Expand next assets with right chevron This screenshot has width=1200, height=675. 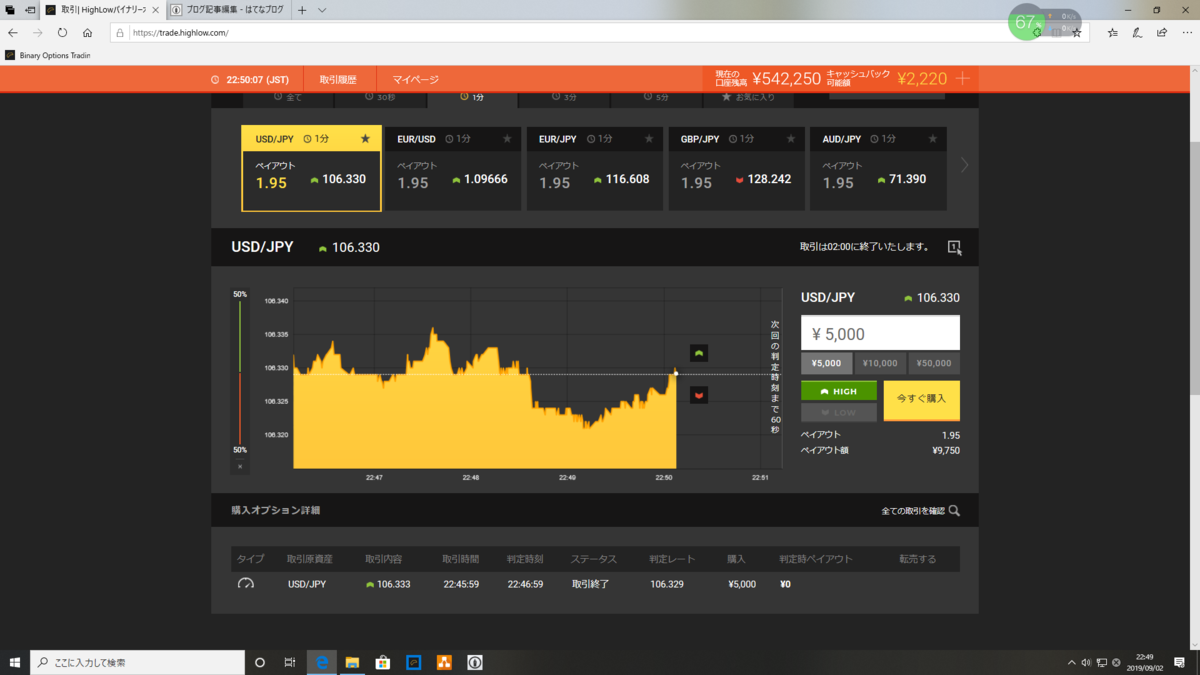click(964, 165)
